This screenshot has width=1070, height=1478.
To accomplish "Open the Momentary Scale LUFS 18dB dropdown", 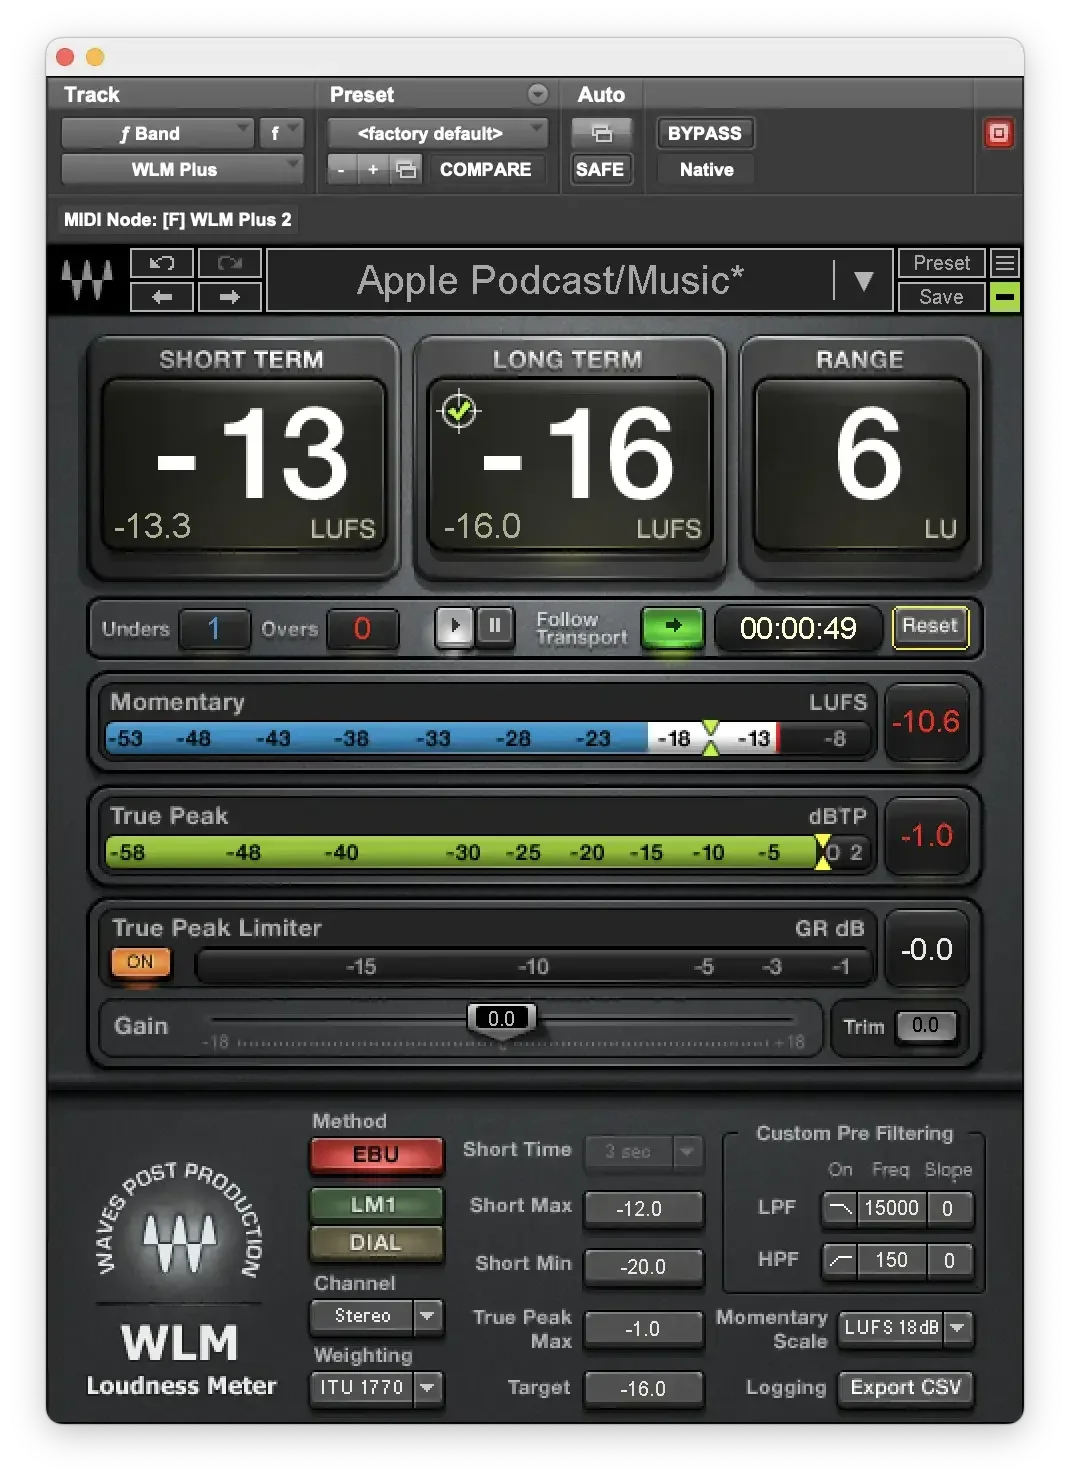I will (x=903, y=1327).
